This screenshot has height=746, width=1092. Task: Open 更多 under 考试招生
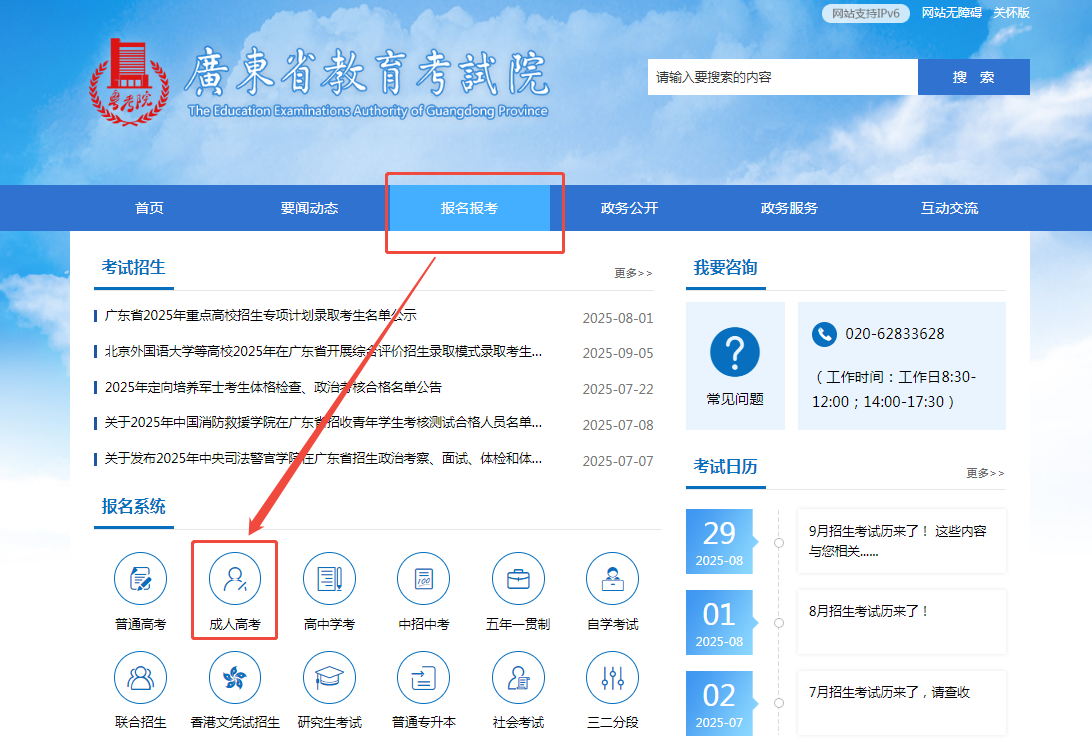coord(632,271)
